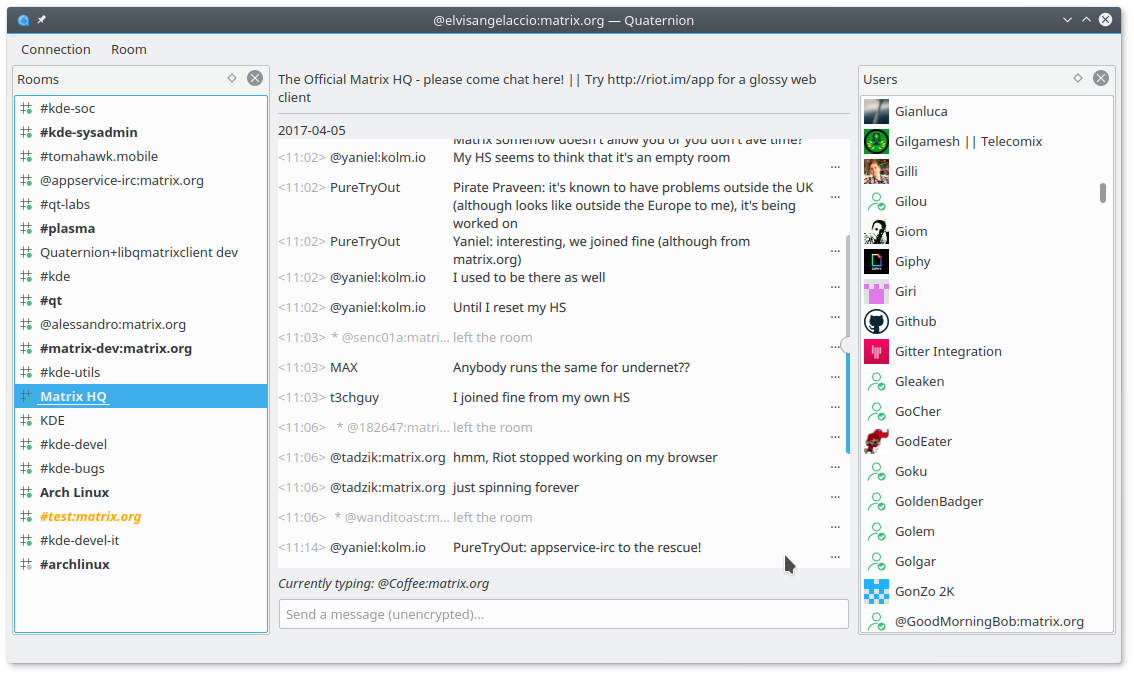Screen dimensions: 1134x676
Task: Switch to #matrix-dev:matrix.org room
Action: [x=141, y=348]
